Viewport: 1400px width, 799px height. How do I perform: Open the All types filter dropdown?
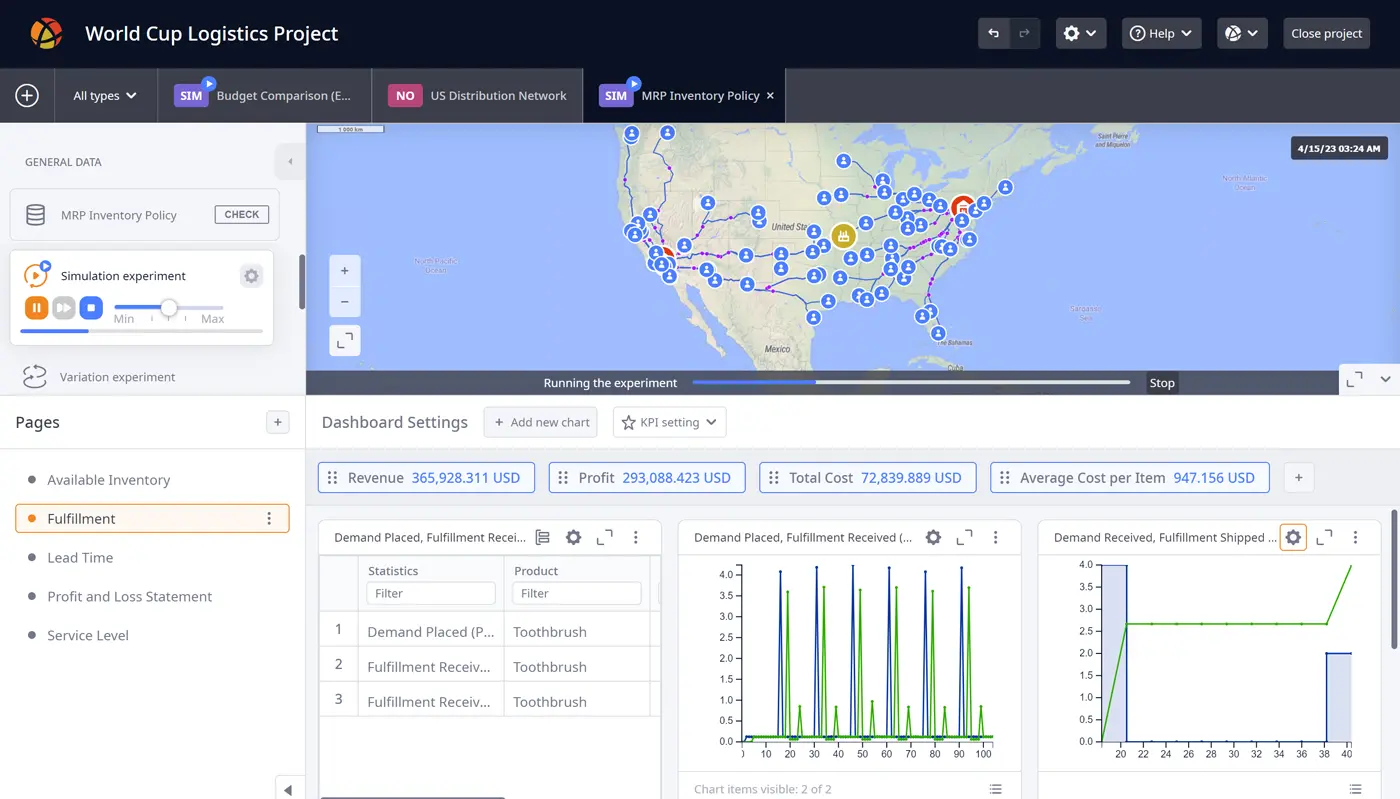tap(105, 96)
